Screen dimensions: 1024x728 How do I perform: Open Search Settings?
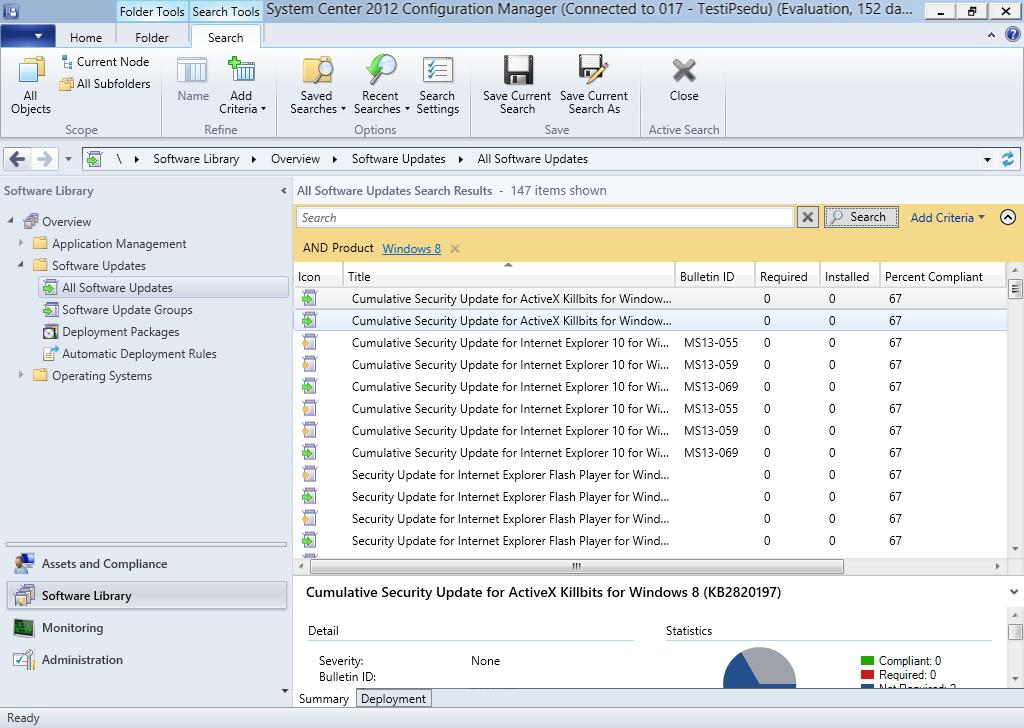tap(438, 86)
